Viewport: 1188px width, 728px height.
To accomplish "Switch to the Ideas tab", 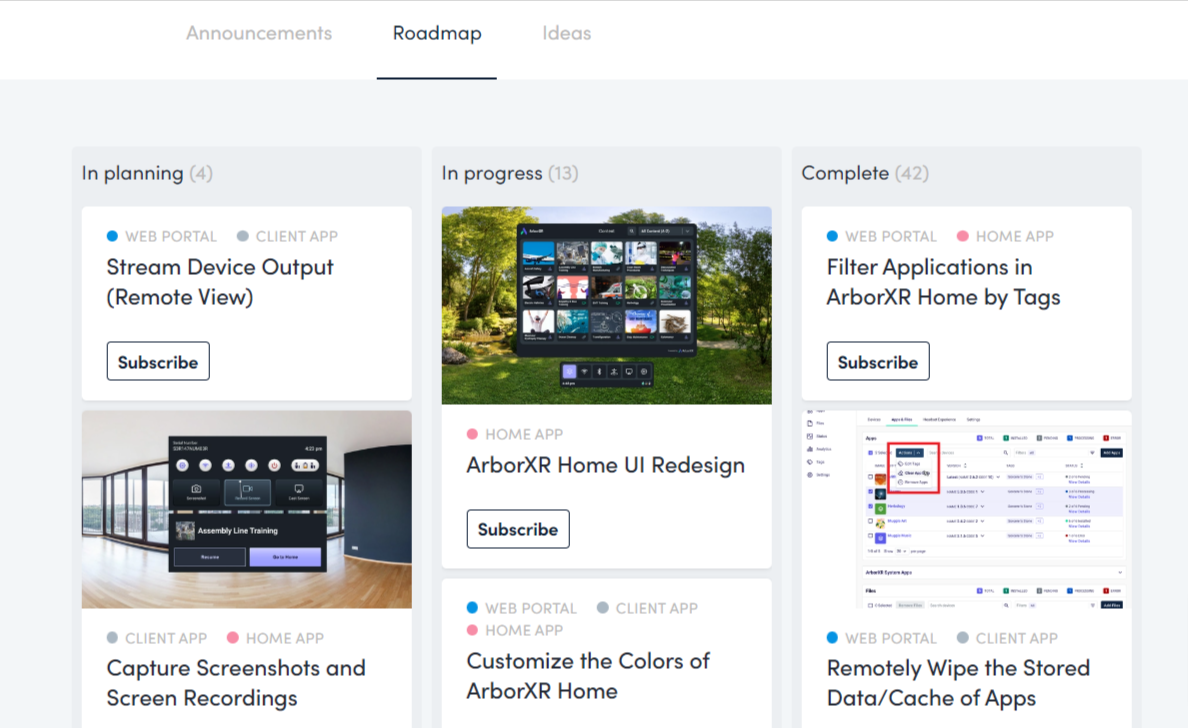I will tap(567, 33).
